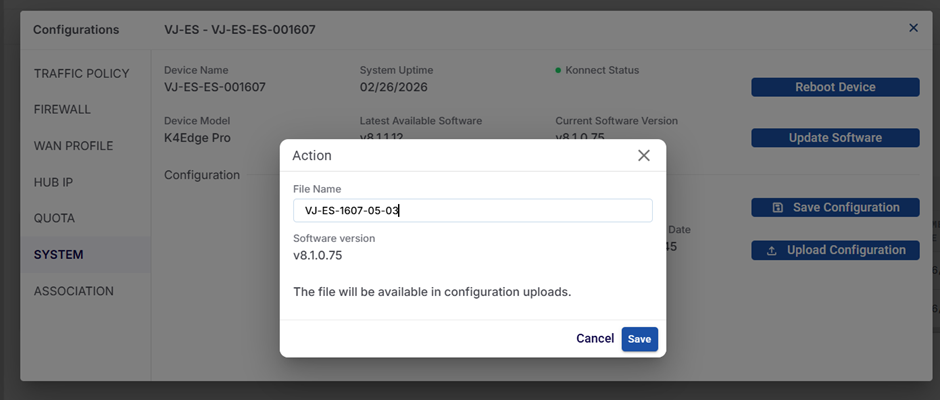Click the Configuration section heading
940x400 pixels.
pos(202,175)
